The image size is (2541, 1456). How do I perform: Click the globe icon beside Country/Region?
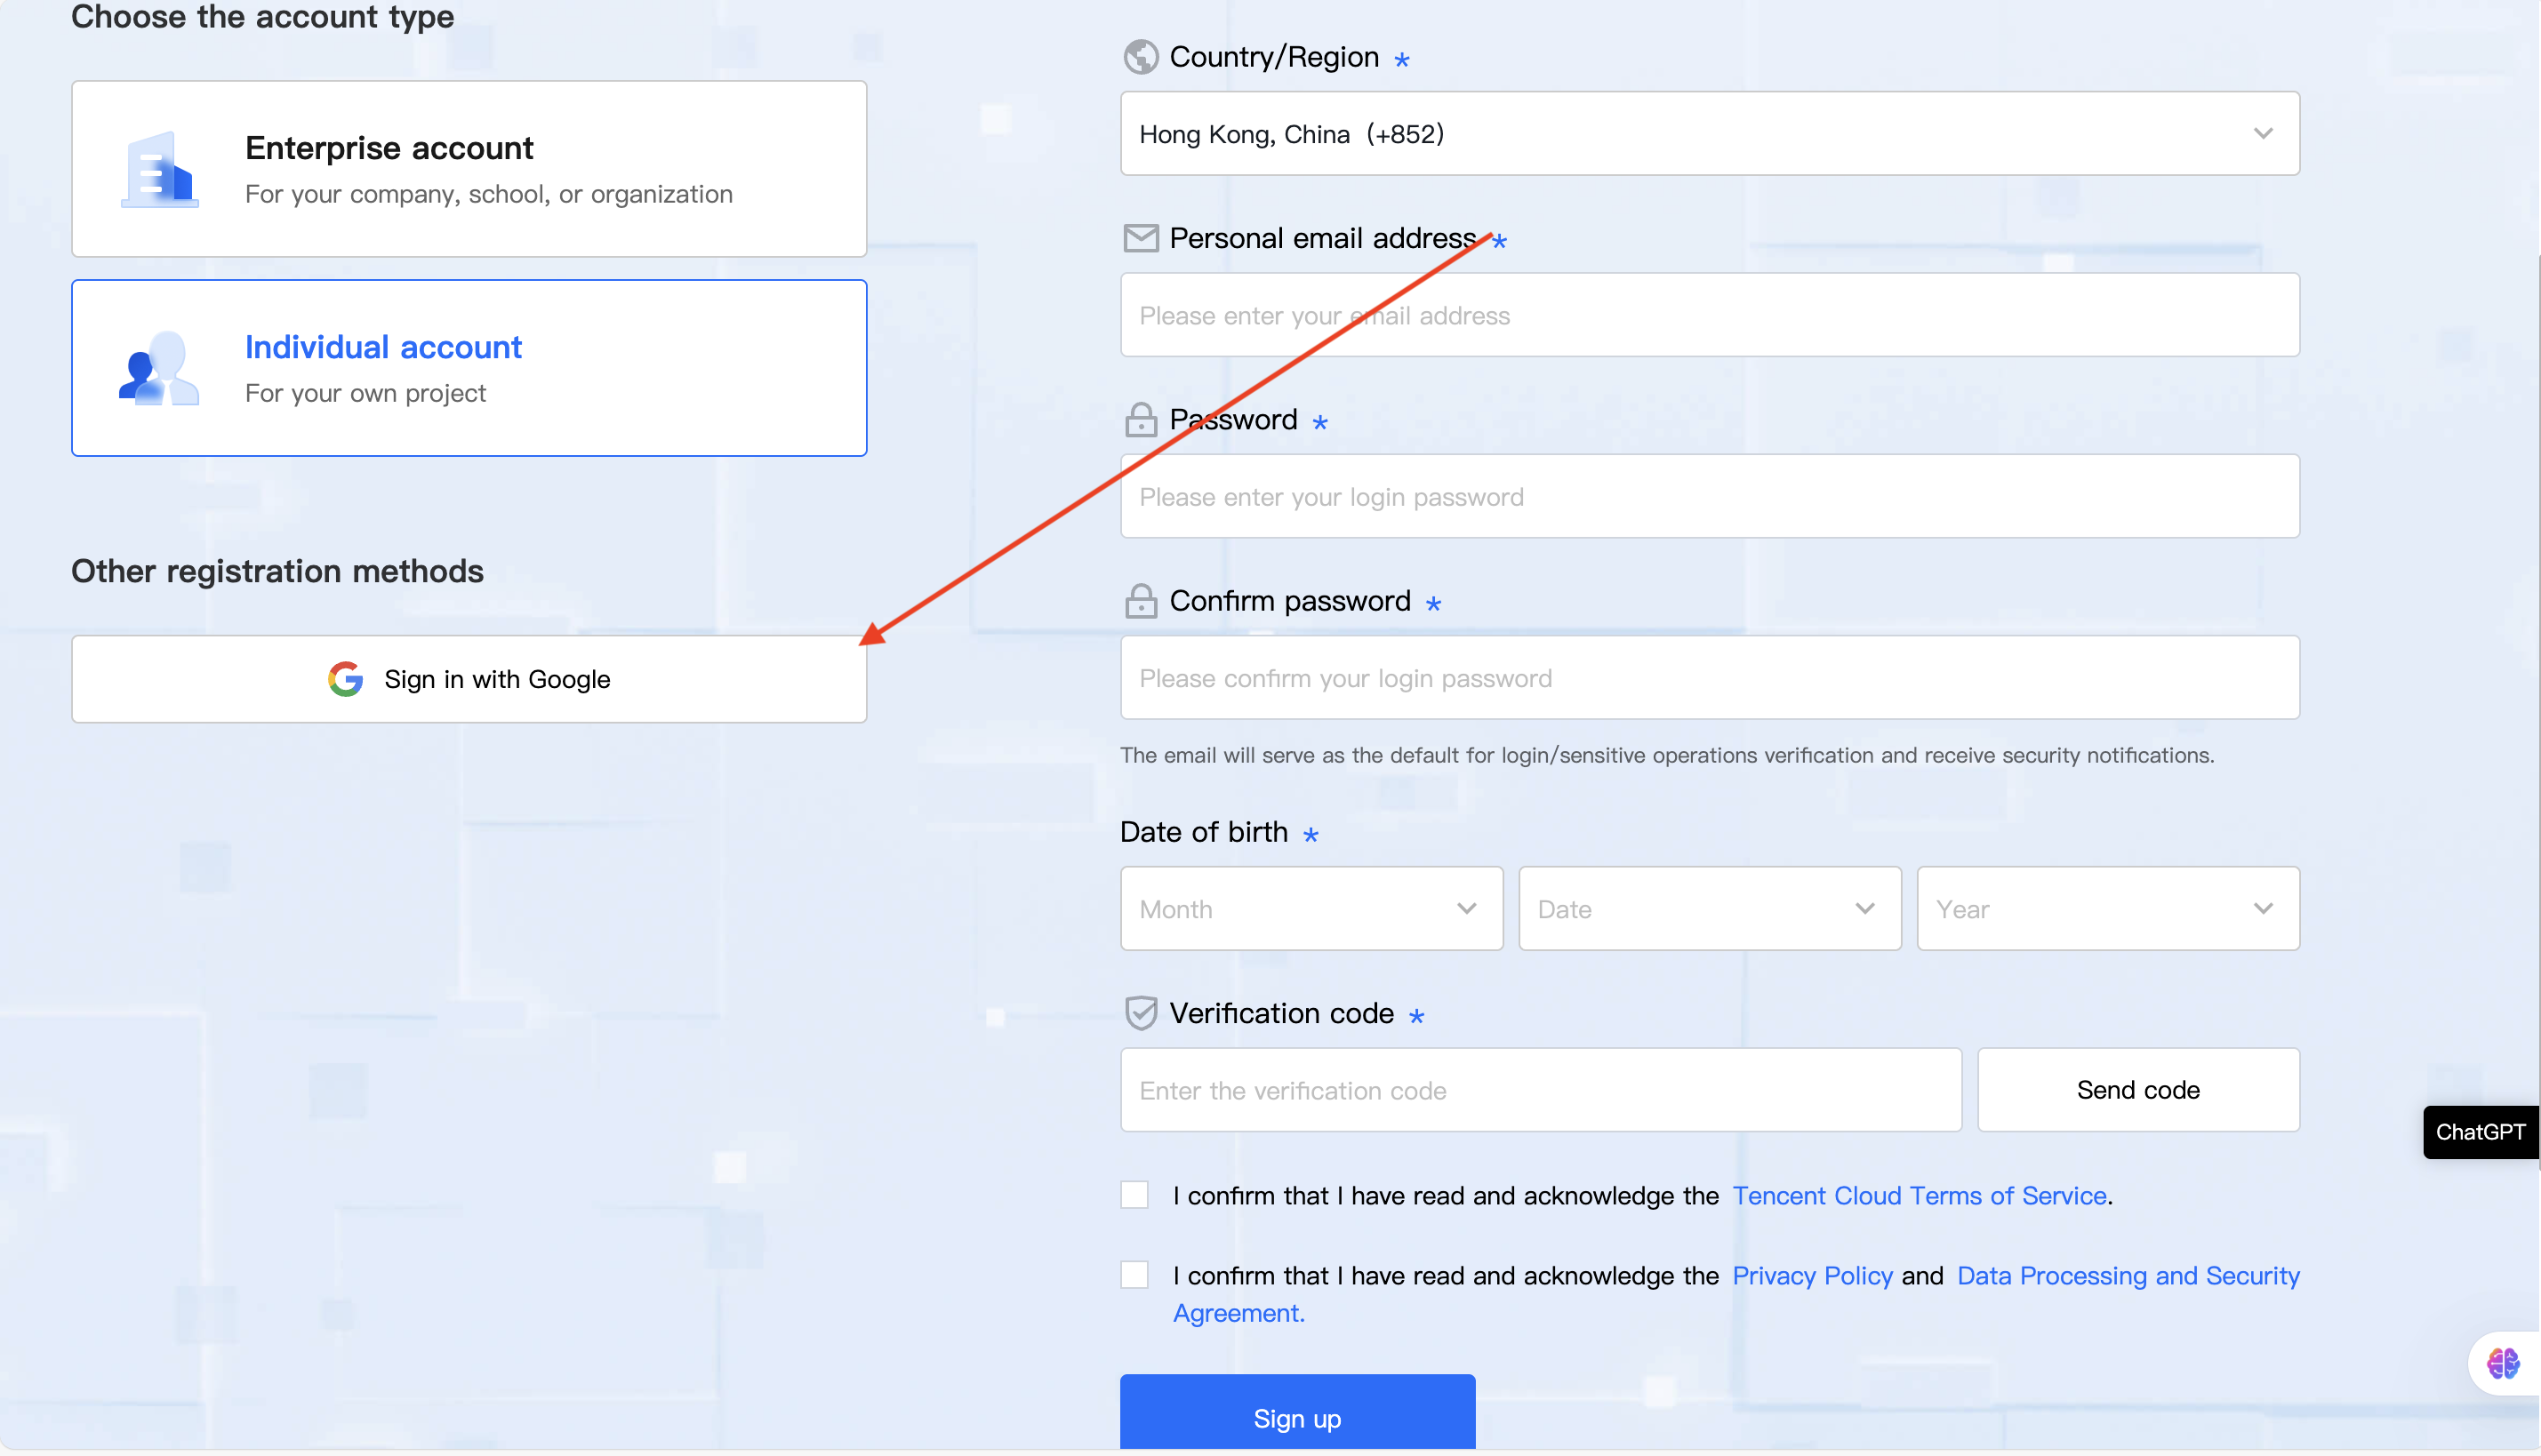pyautogui.click(x=1140, y=57)
